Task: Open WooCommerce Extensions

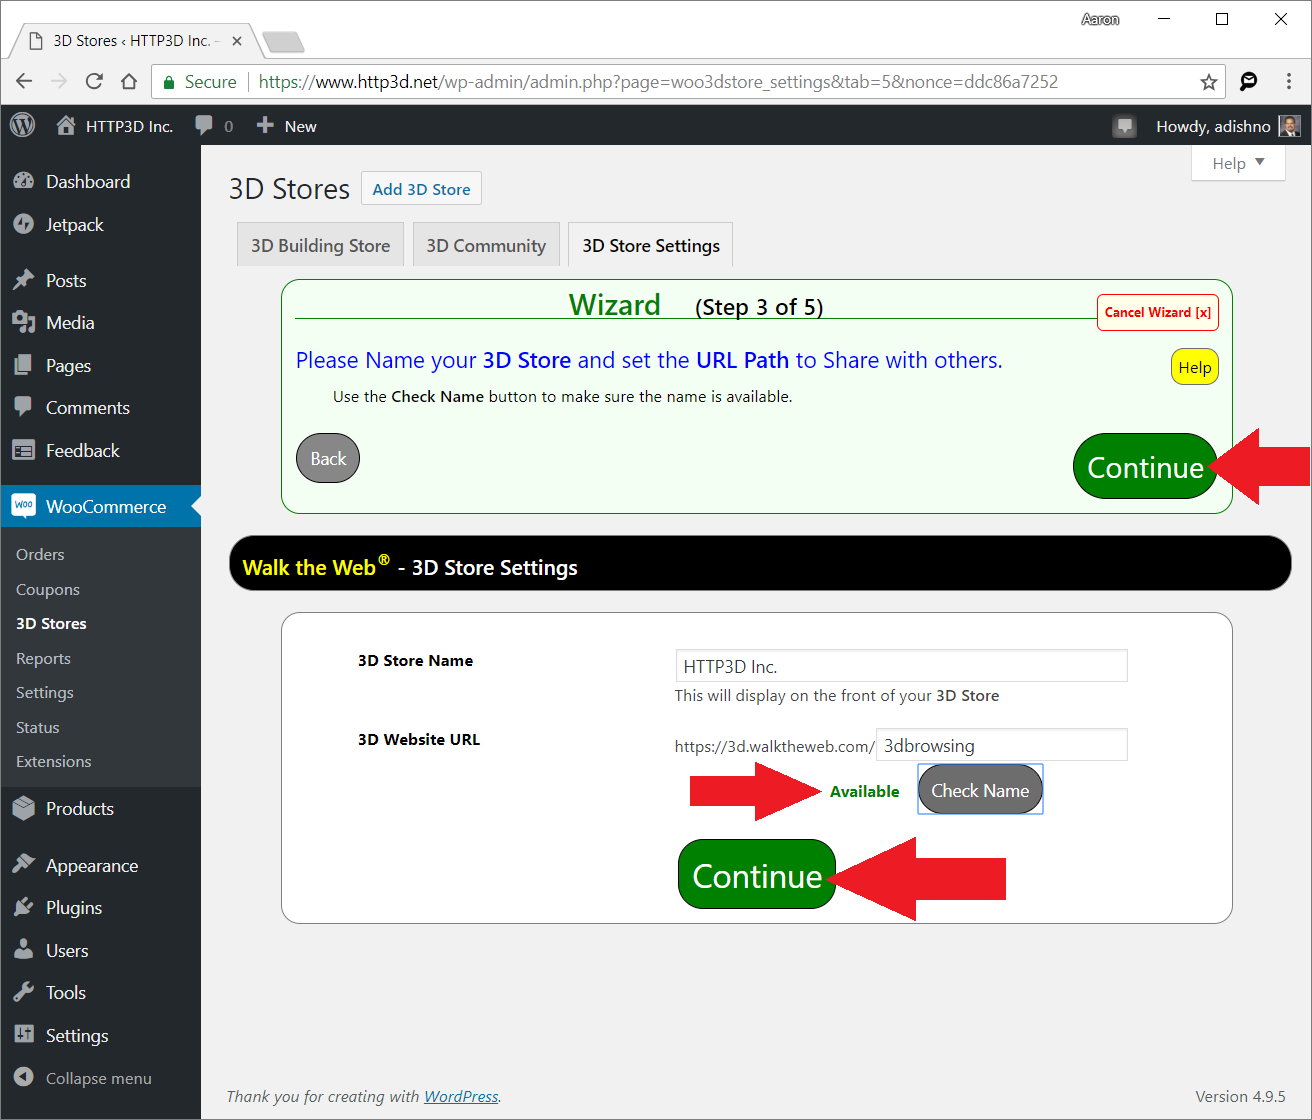Action: (54, 761)
